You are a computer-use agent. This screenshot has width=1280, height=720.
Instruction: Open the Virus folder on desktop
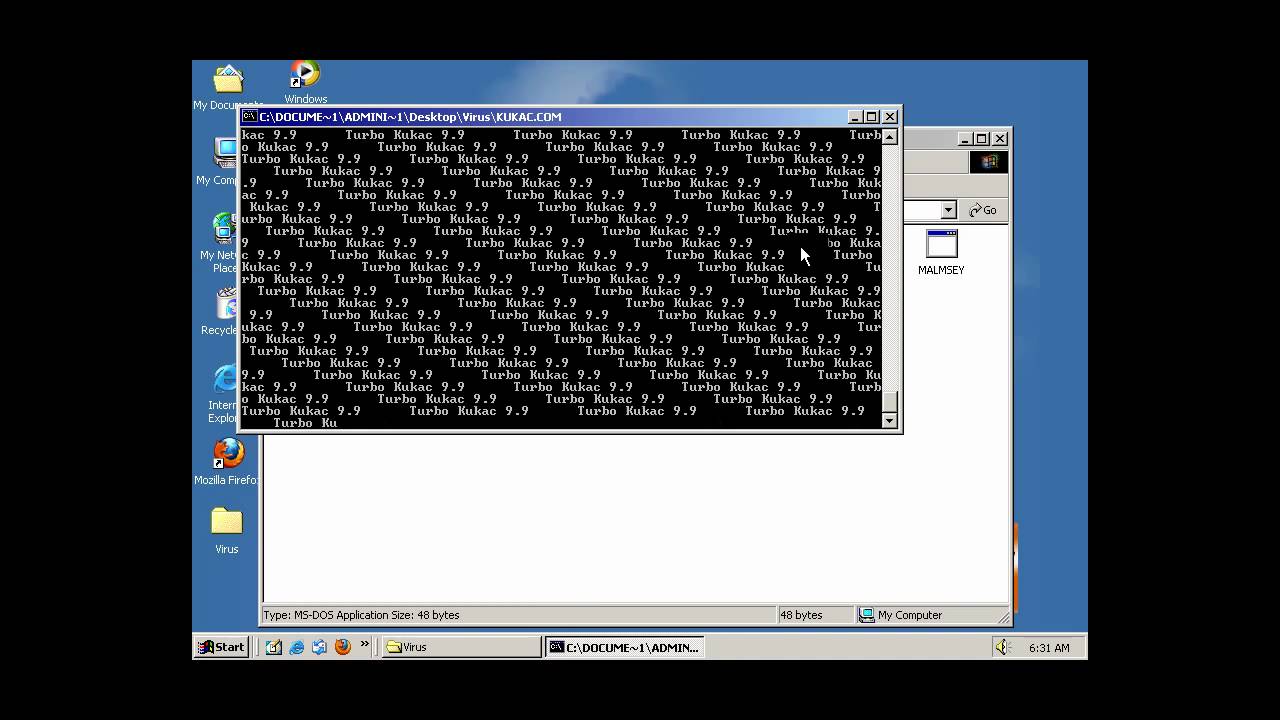[227, 530]
